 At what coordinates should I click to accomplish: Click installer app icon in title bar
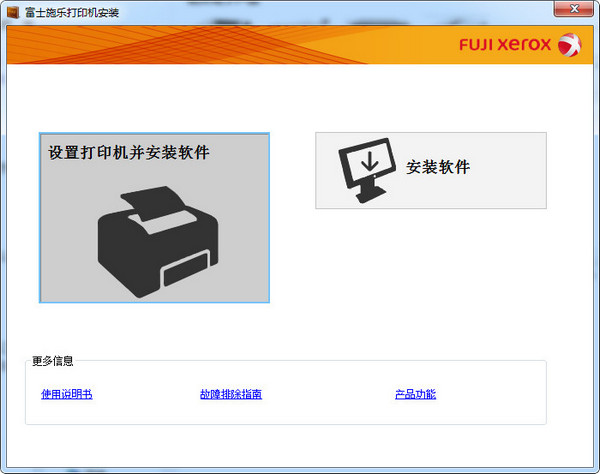point(13,13)
